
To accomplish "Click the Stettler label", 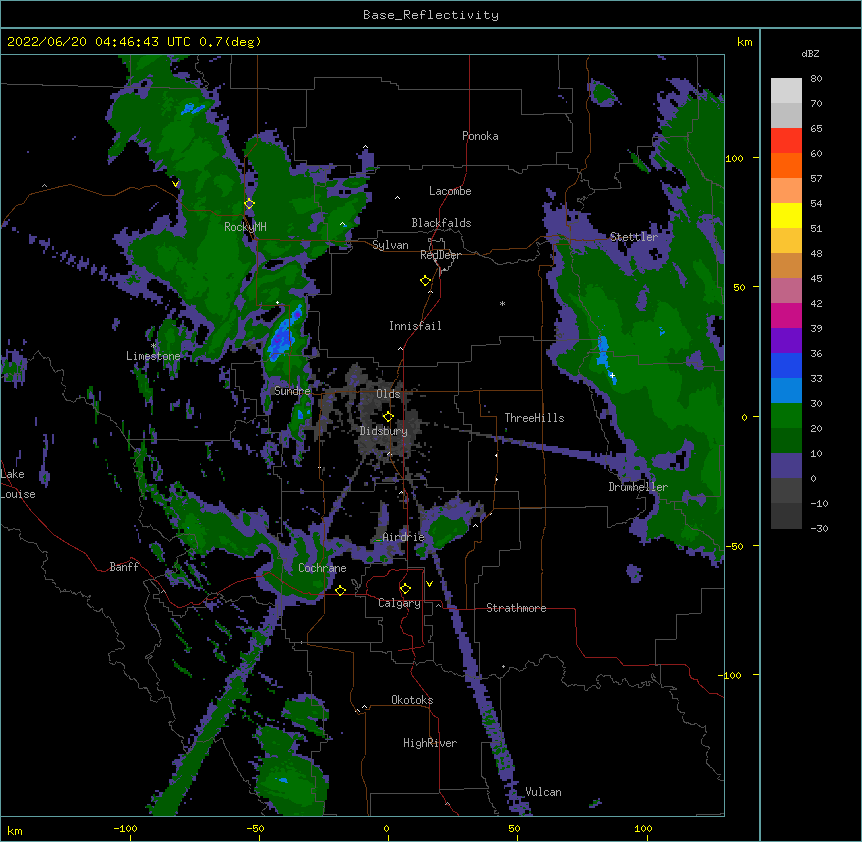I will 634,237.
